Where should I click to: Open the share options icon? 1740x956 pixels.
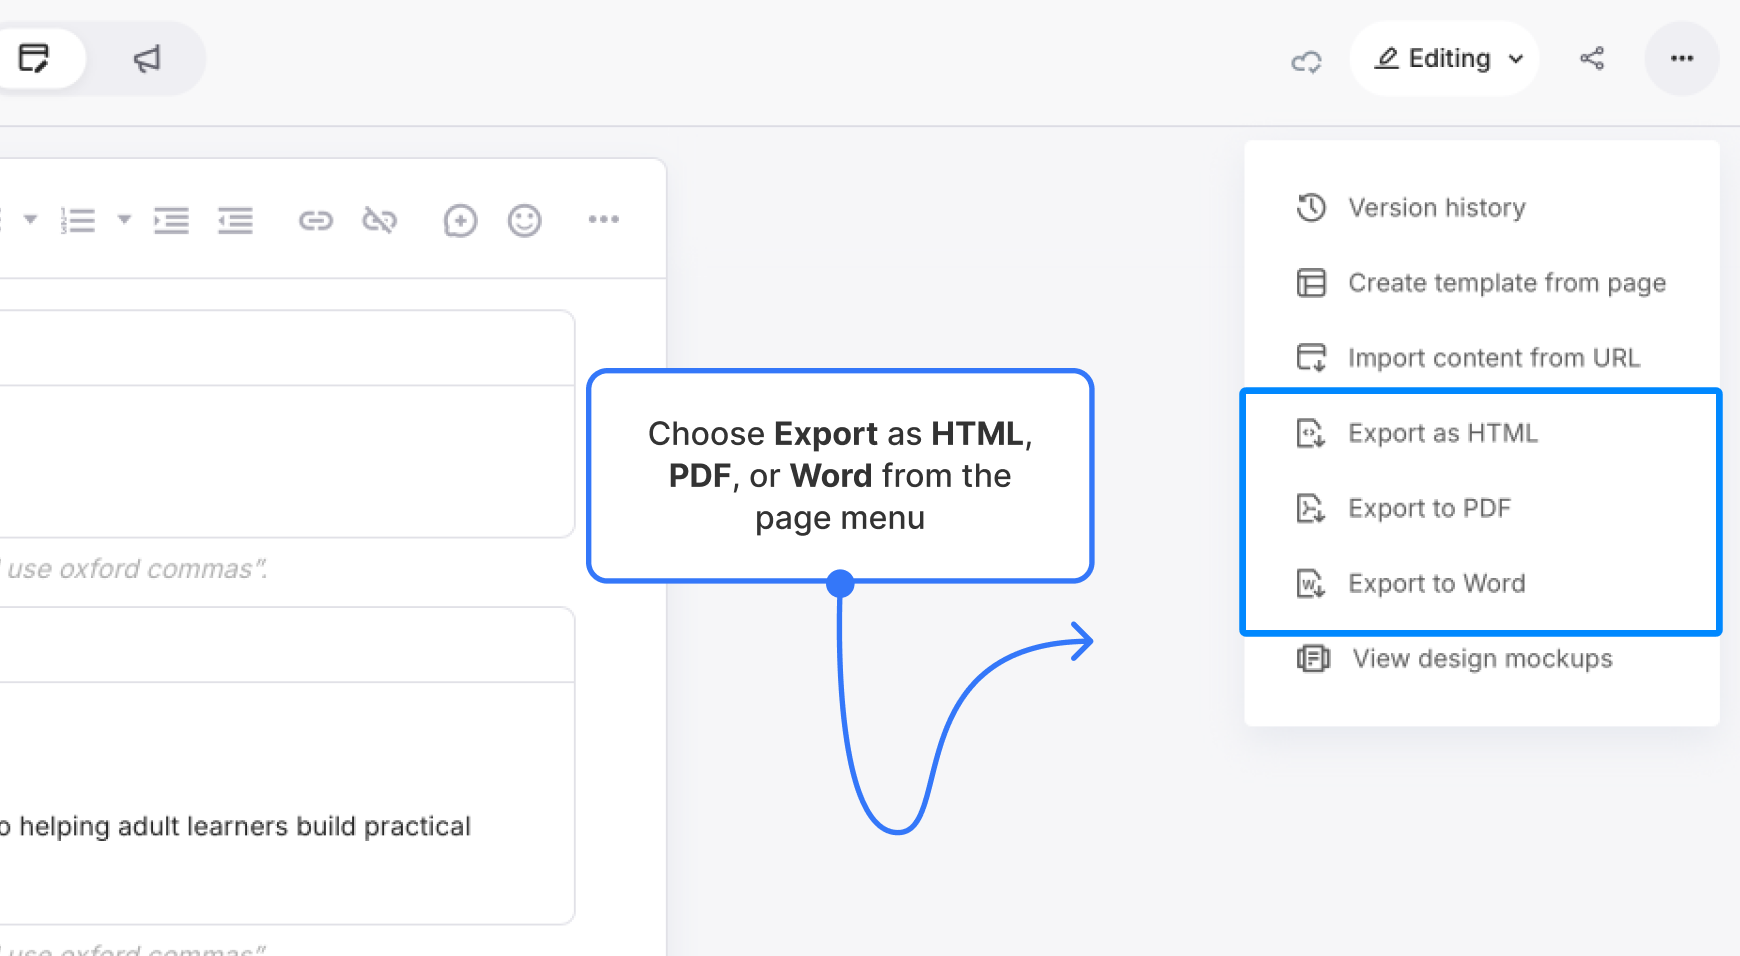[1592, 59]
